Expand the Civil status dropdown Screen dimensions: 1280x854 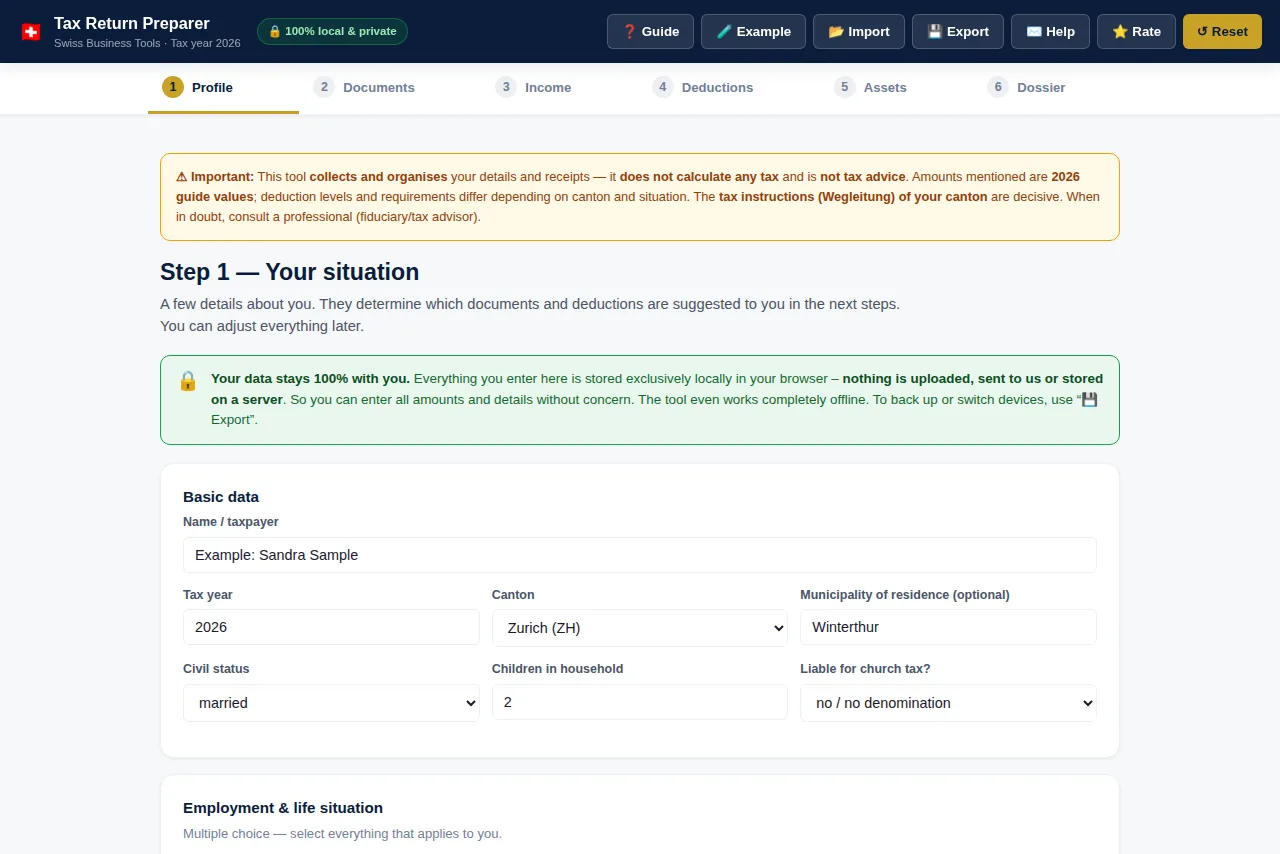pos(331,703)
